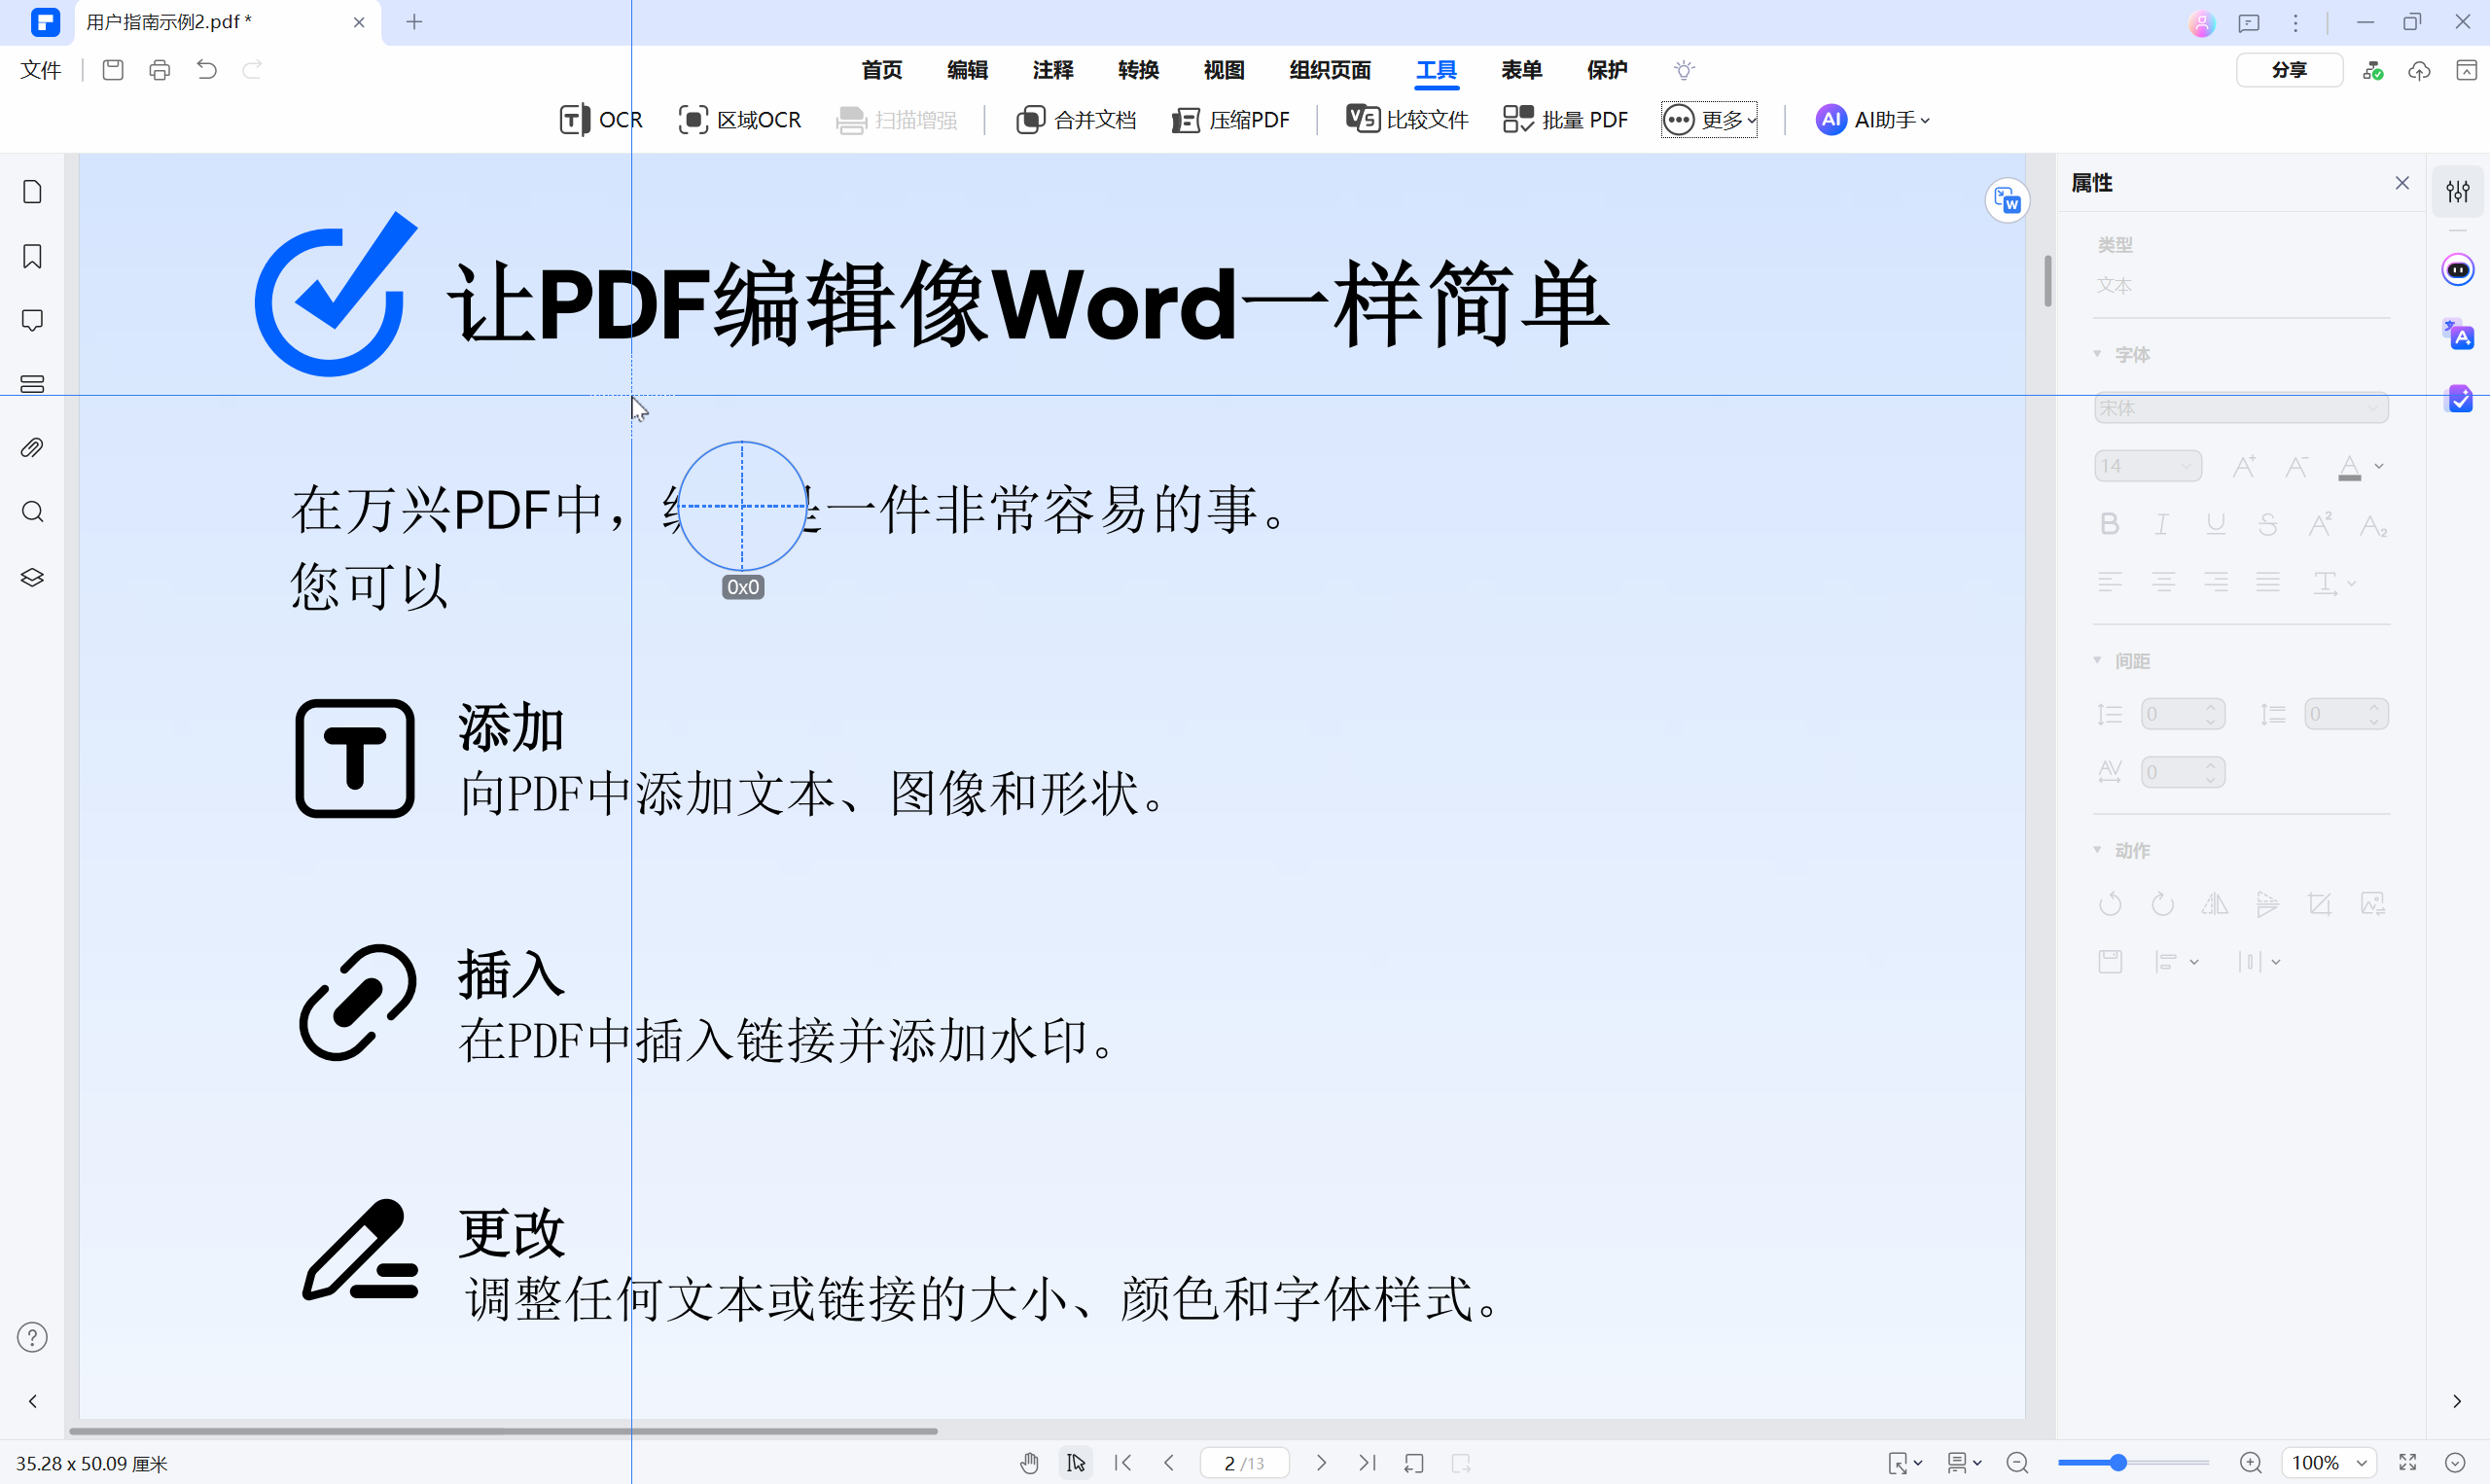Collapse the 字体 section in properties
2490x1484 pixels.
coord(2097,353)
